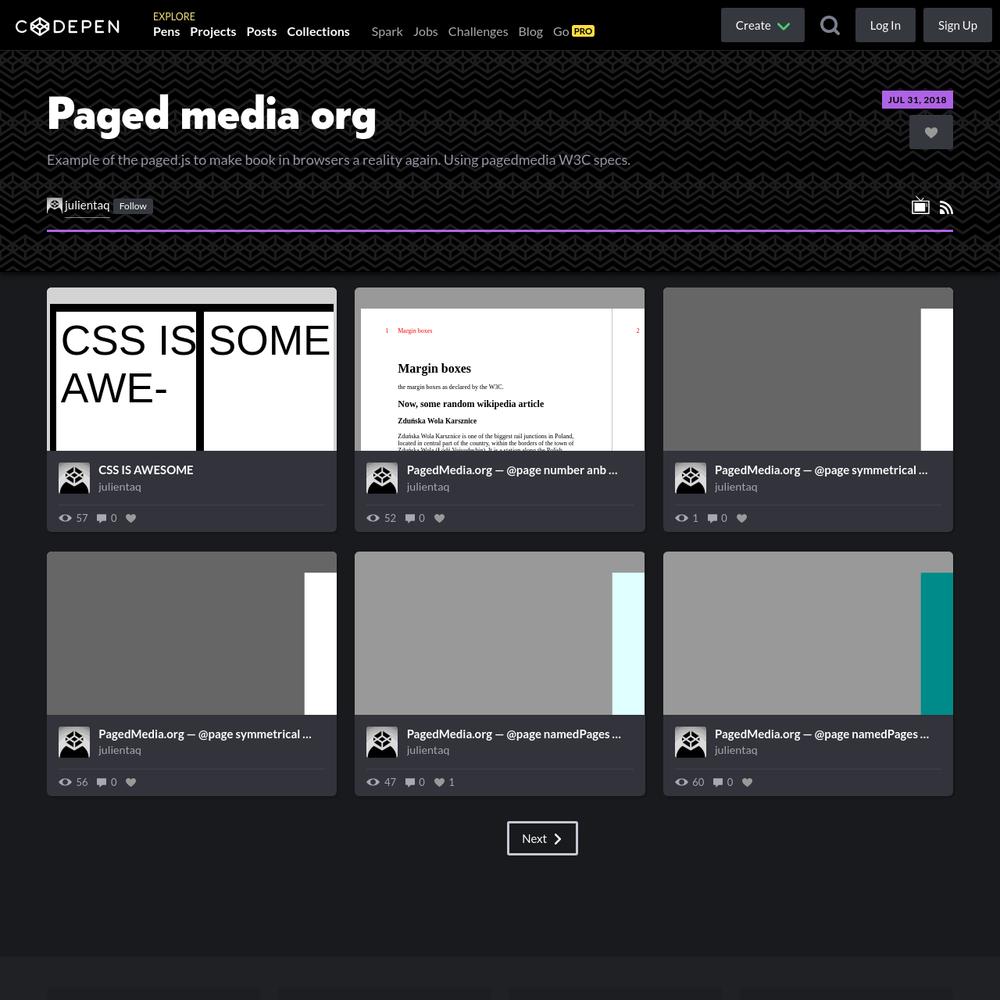Screen dimensions: 1000x1000
Task: Click avatar on @page number anb card
Action: tap(382, 478)
